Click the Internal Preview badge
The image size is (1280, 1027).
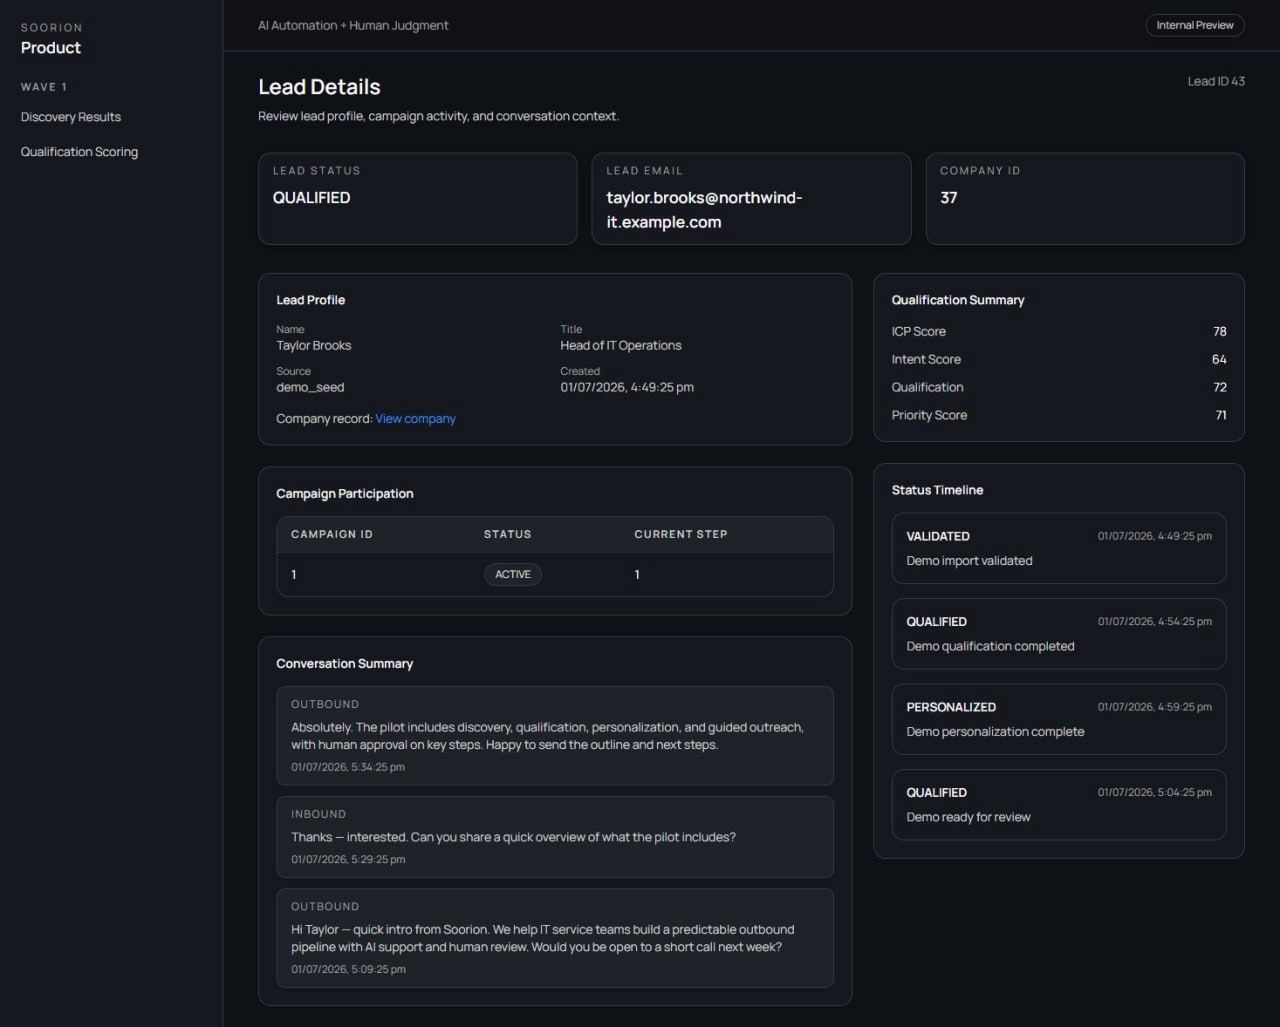(x=1195, y=25)
